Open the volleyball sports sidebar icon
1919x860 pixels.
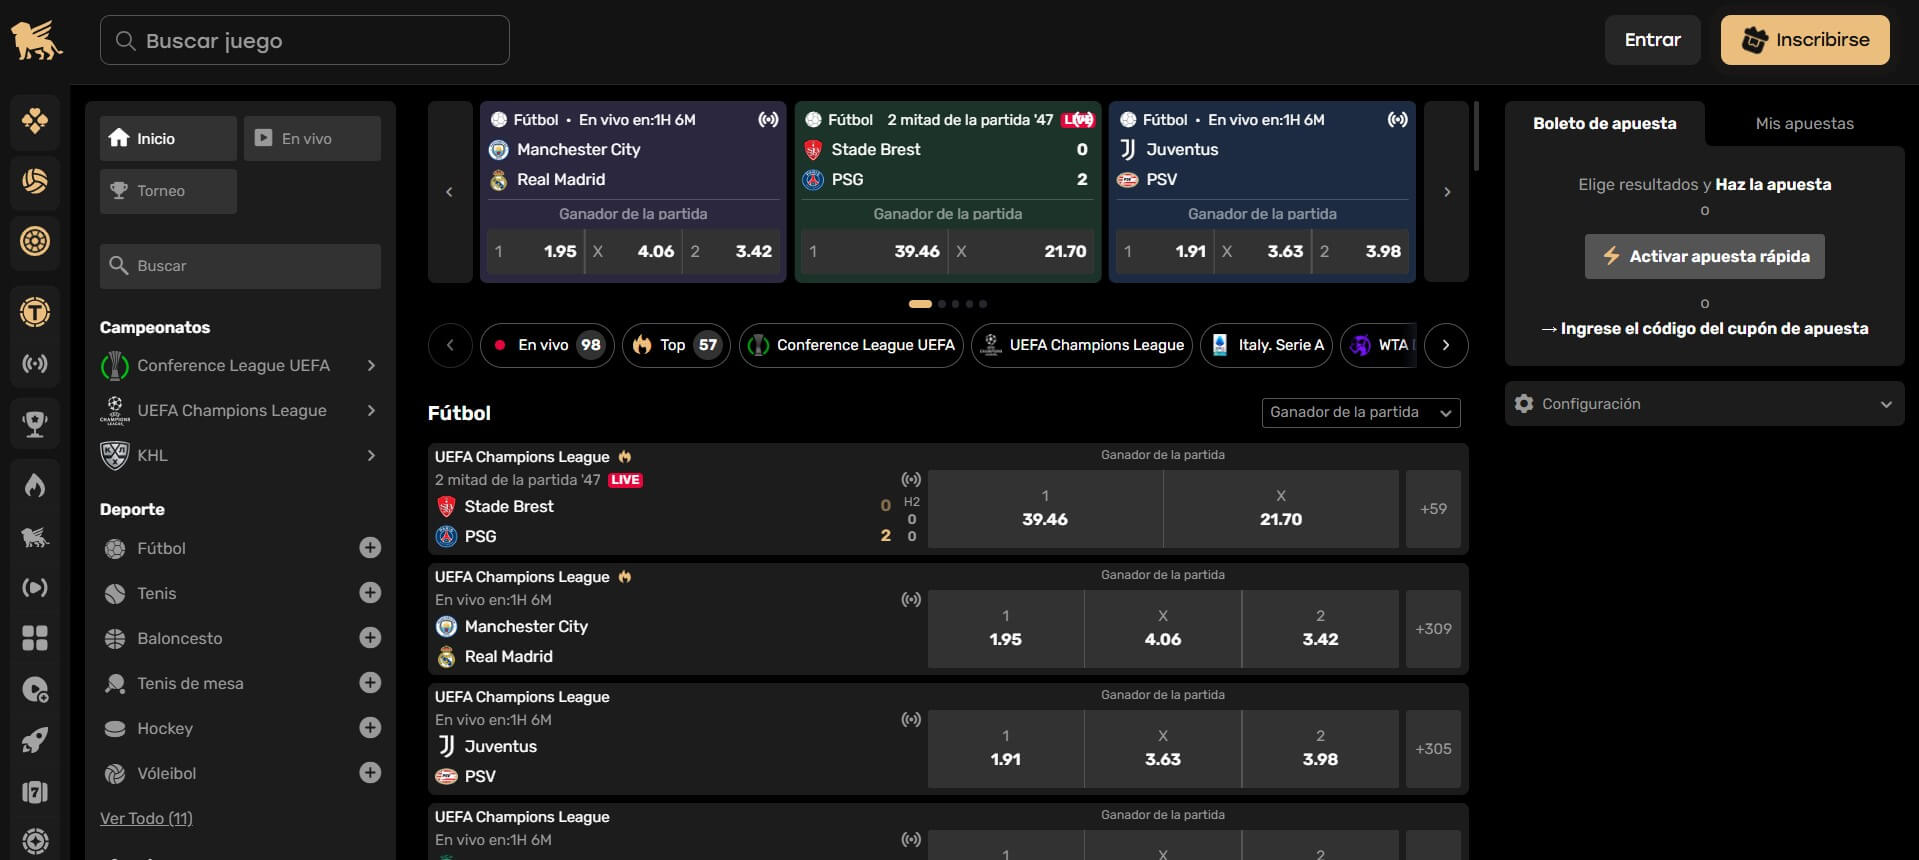point(35,181)
